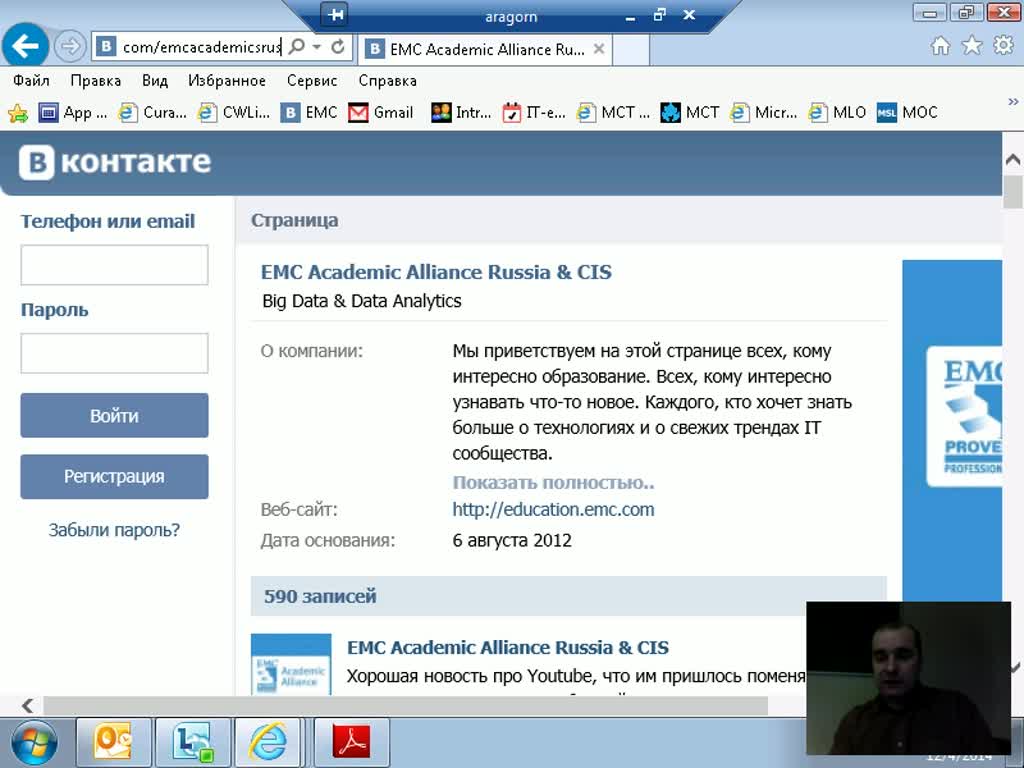
Task: Click the browser Forward arrow button
Action: tap(70, 46)
